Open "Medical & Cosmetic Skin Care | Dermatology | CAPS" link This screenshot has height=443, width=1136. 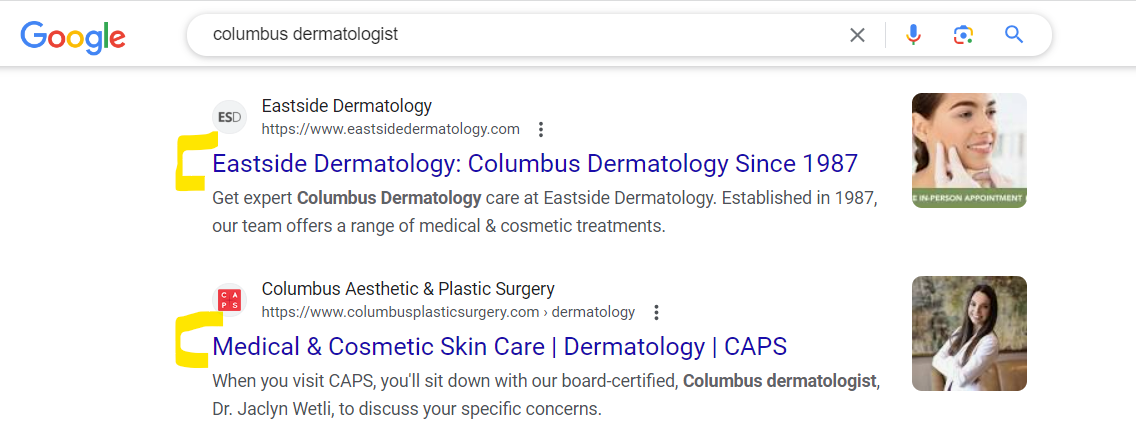499,347
